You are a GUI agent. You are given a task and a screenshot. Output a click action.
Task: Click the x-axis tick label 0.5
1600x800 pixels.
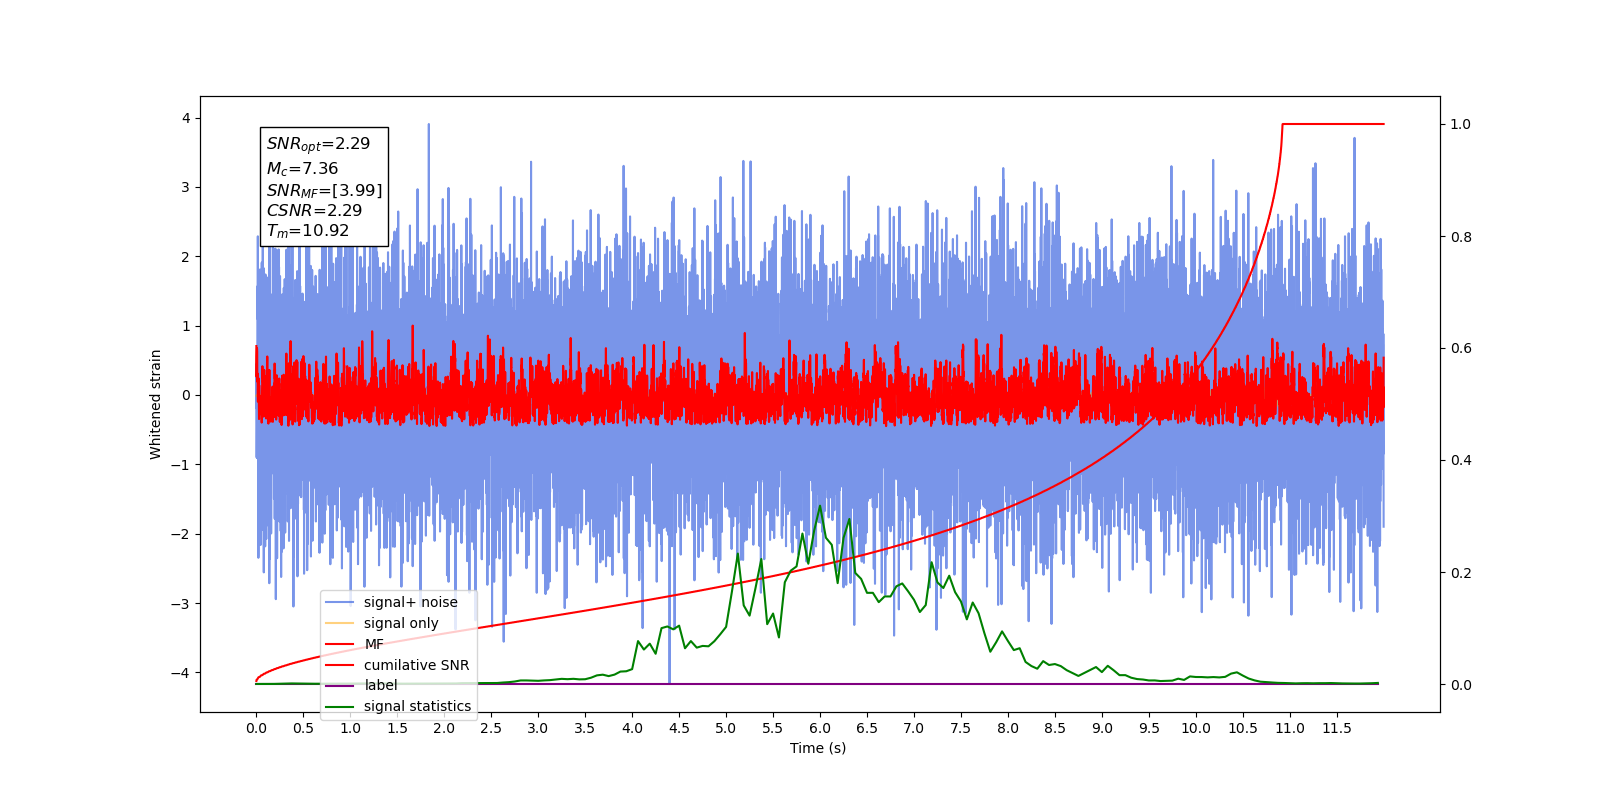303,728
